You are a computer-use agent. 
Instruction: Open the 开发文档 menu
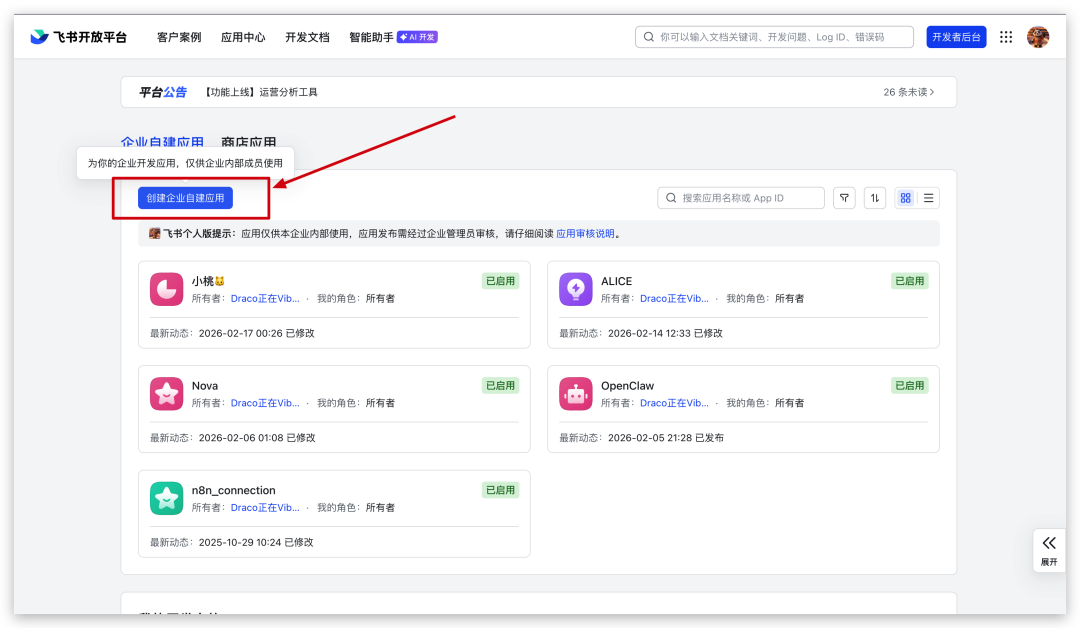point(307,37)
